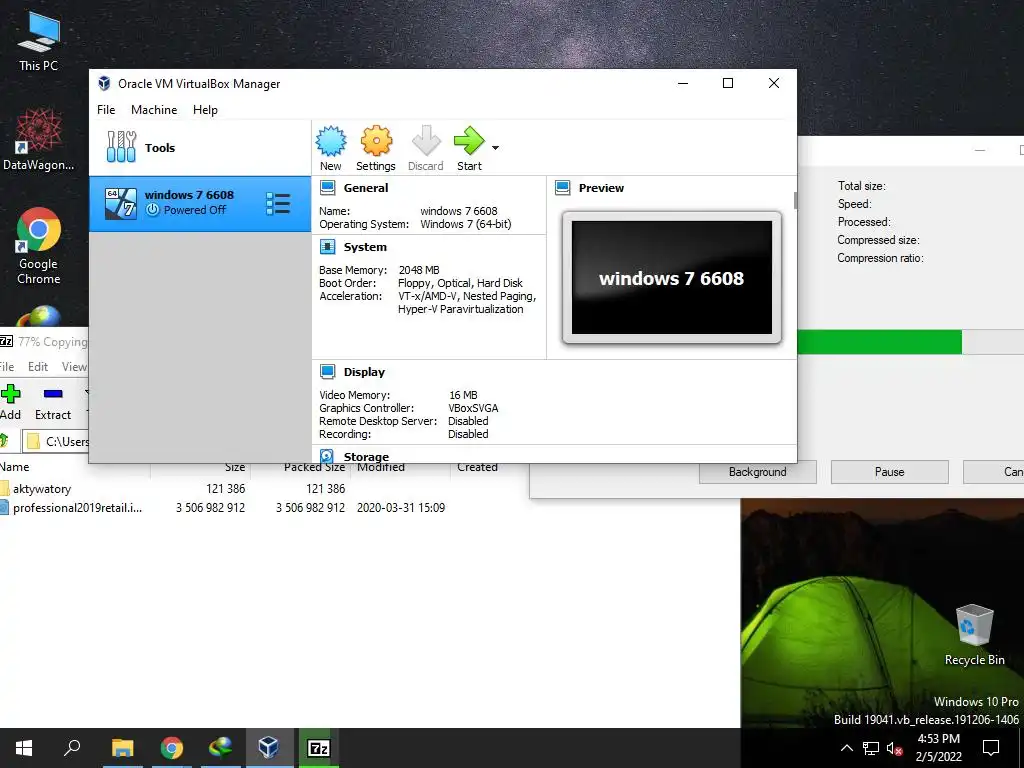1024x768 pixels.
Task: Open the Google Chrome desktop shortcut
Action: (39, 246)
